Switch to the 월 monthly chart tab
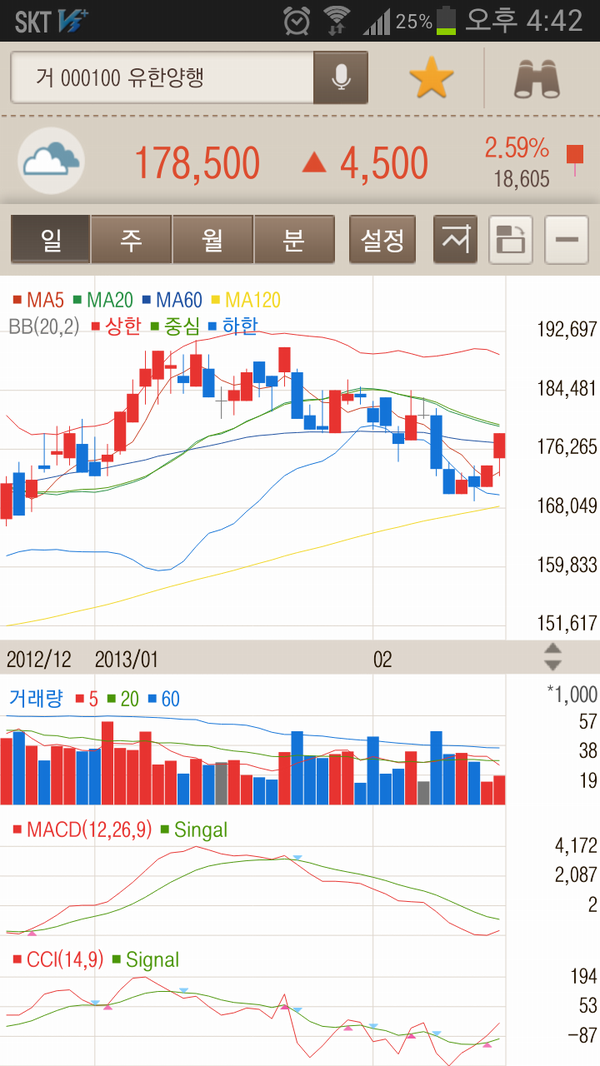 (x=213, y=239)
